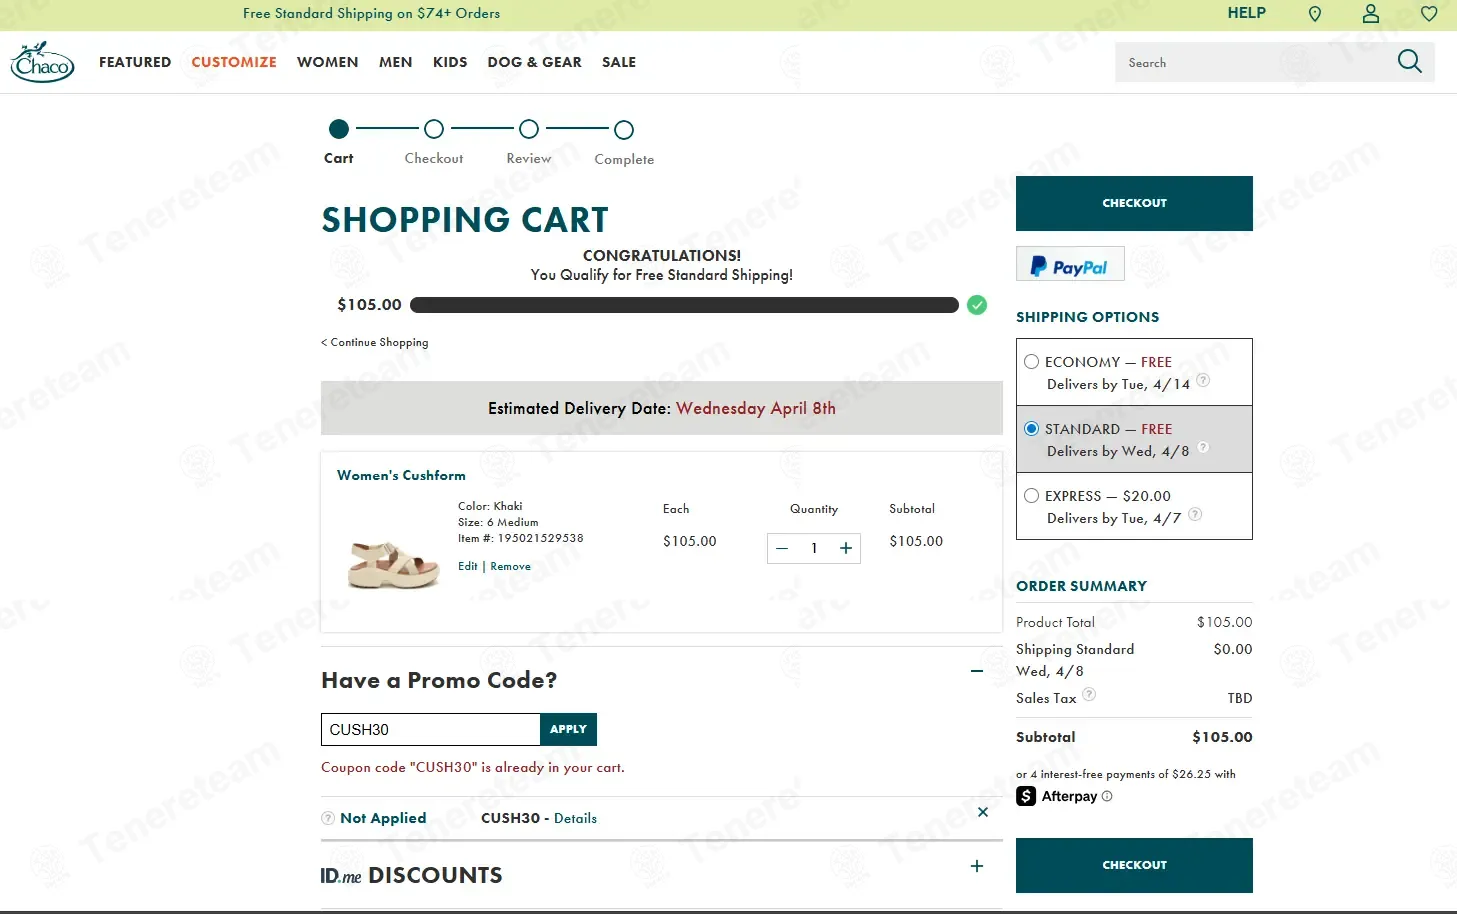The image size is (1457, 914).
Task: Open the Customize menu
Action: 234,62
